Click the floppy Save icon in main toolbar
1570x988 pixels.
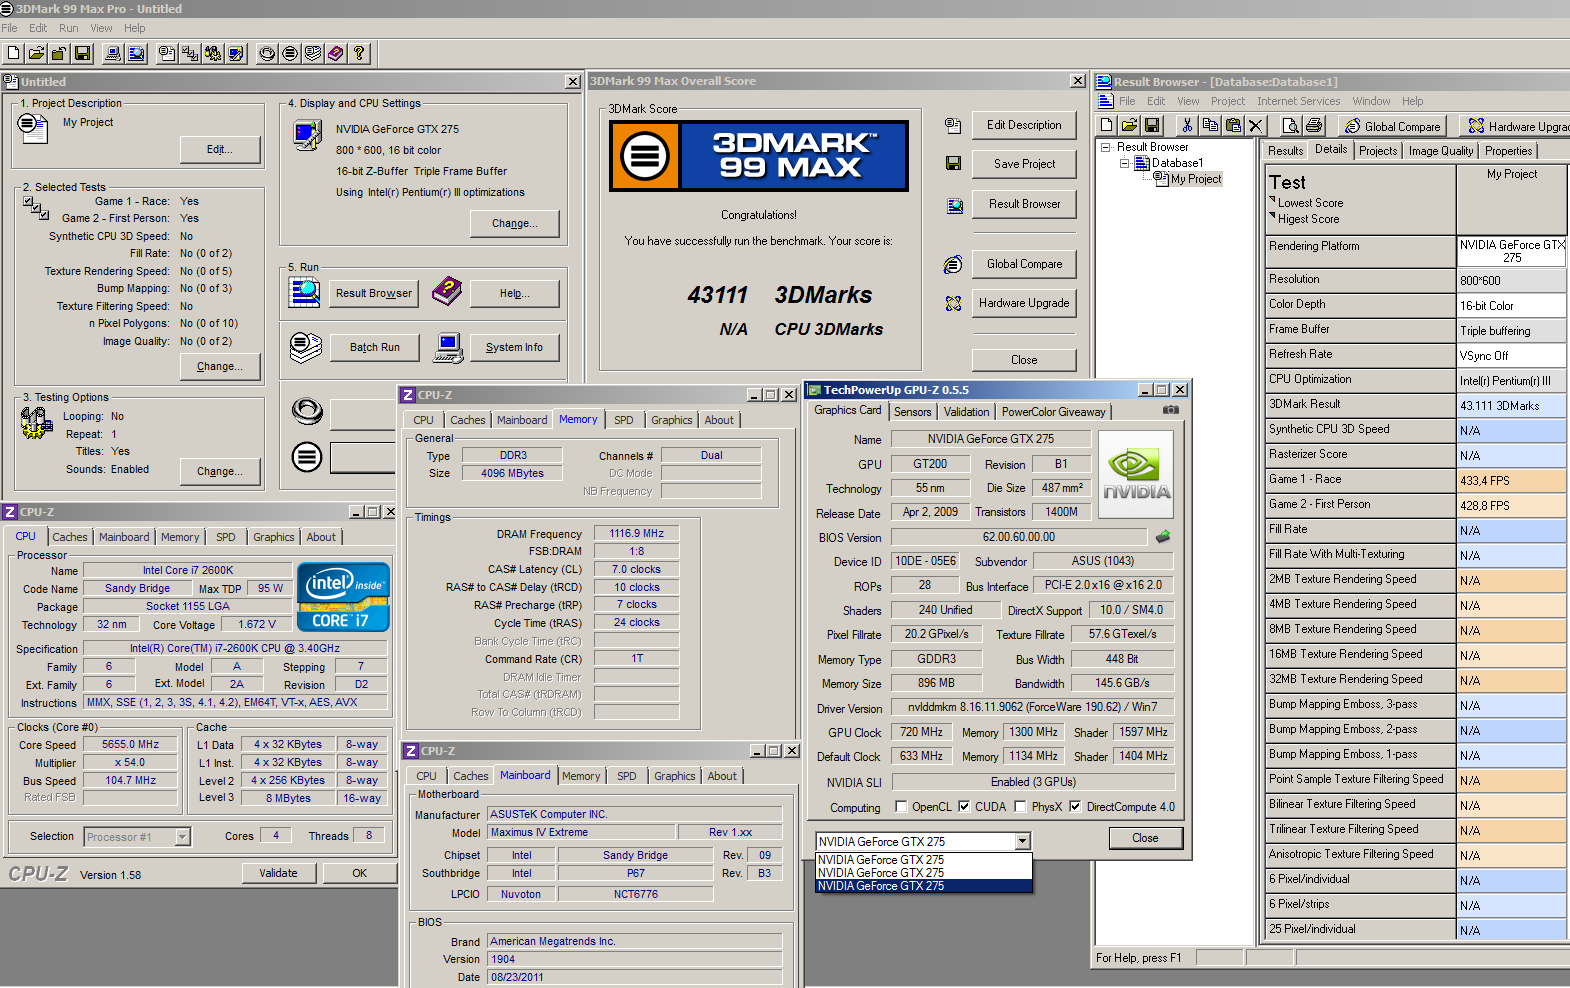pyautogui.click(x=83, y=53)
